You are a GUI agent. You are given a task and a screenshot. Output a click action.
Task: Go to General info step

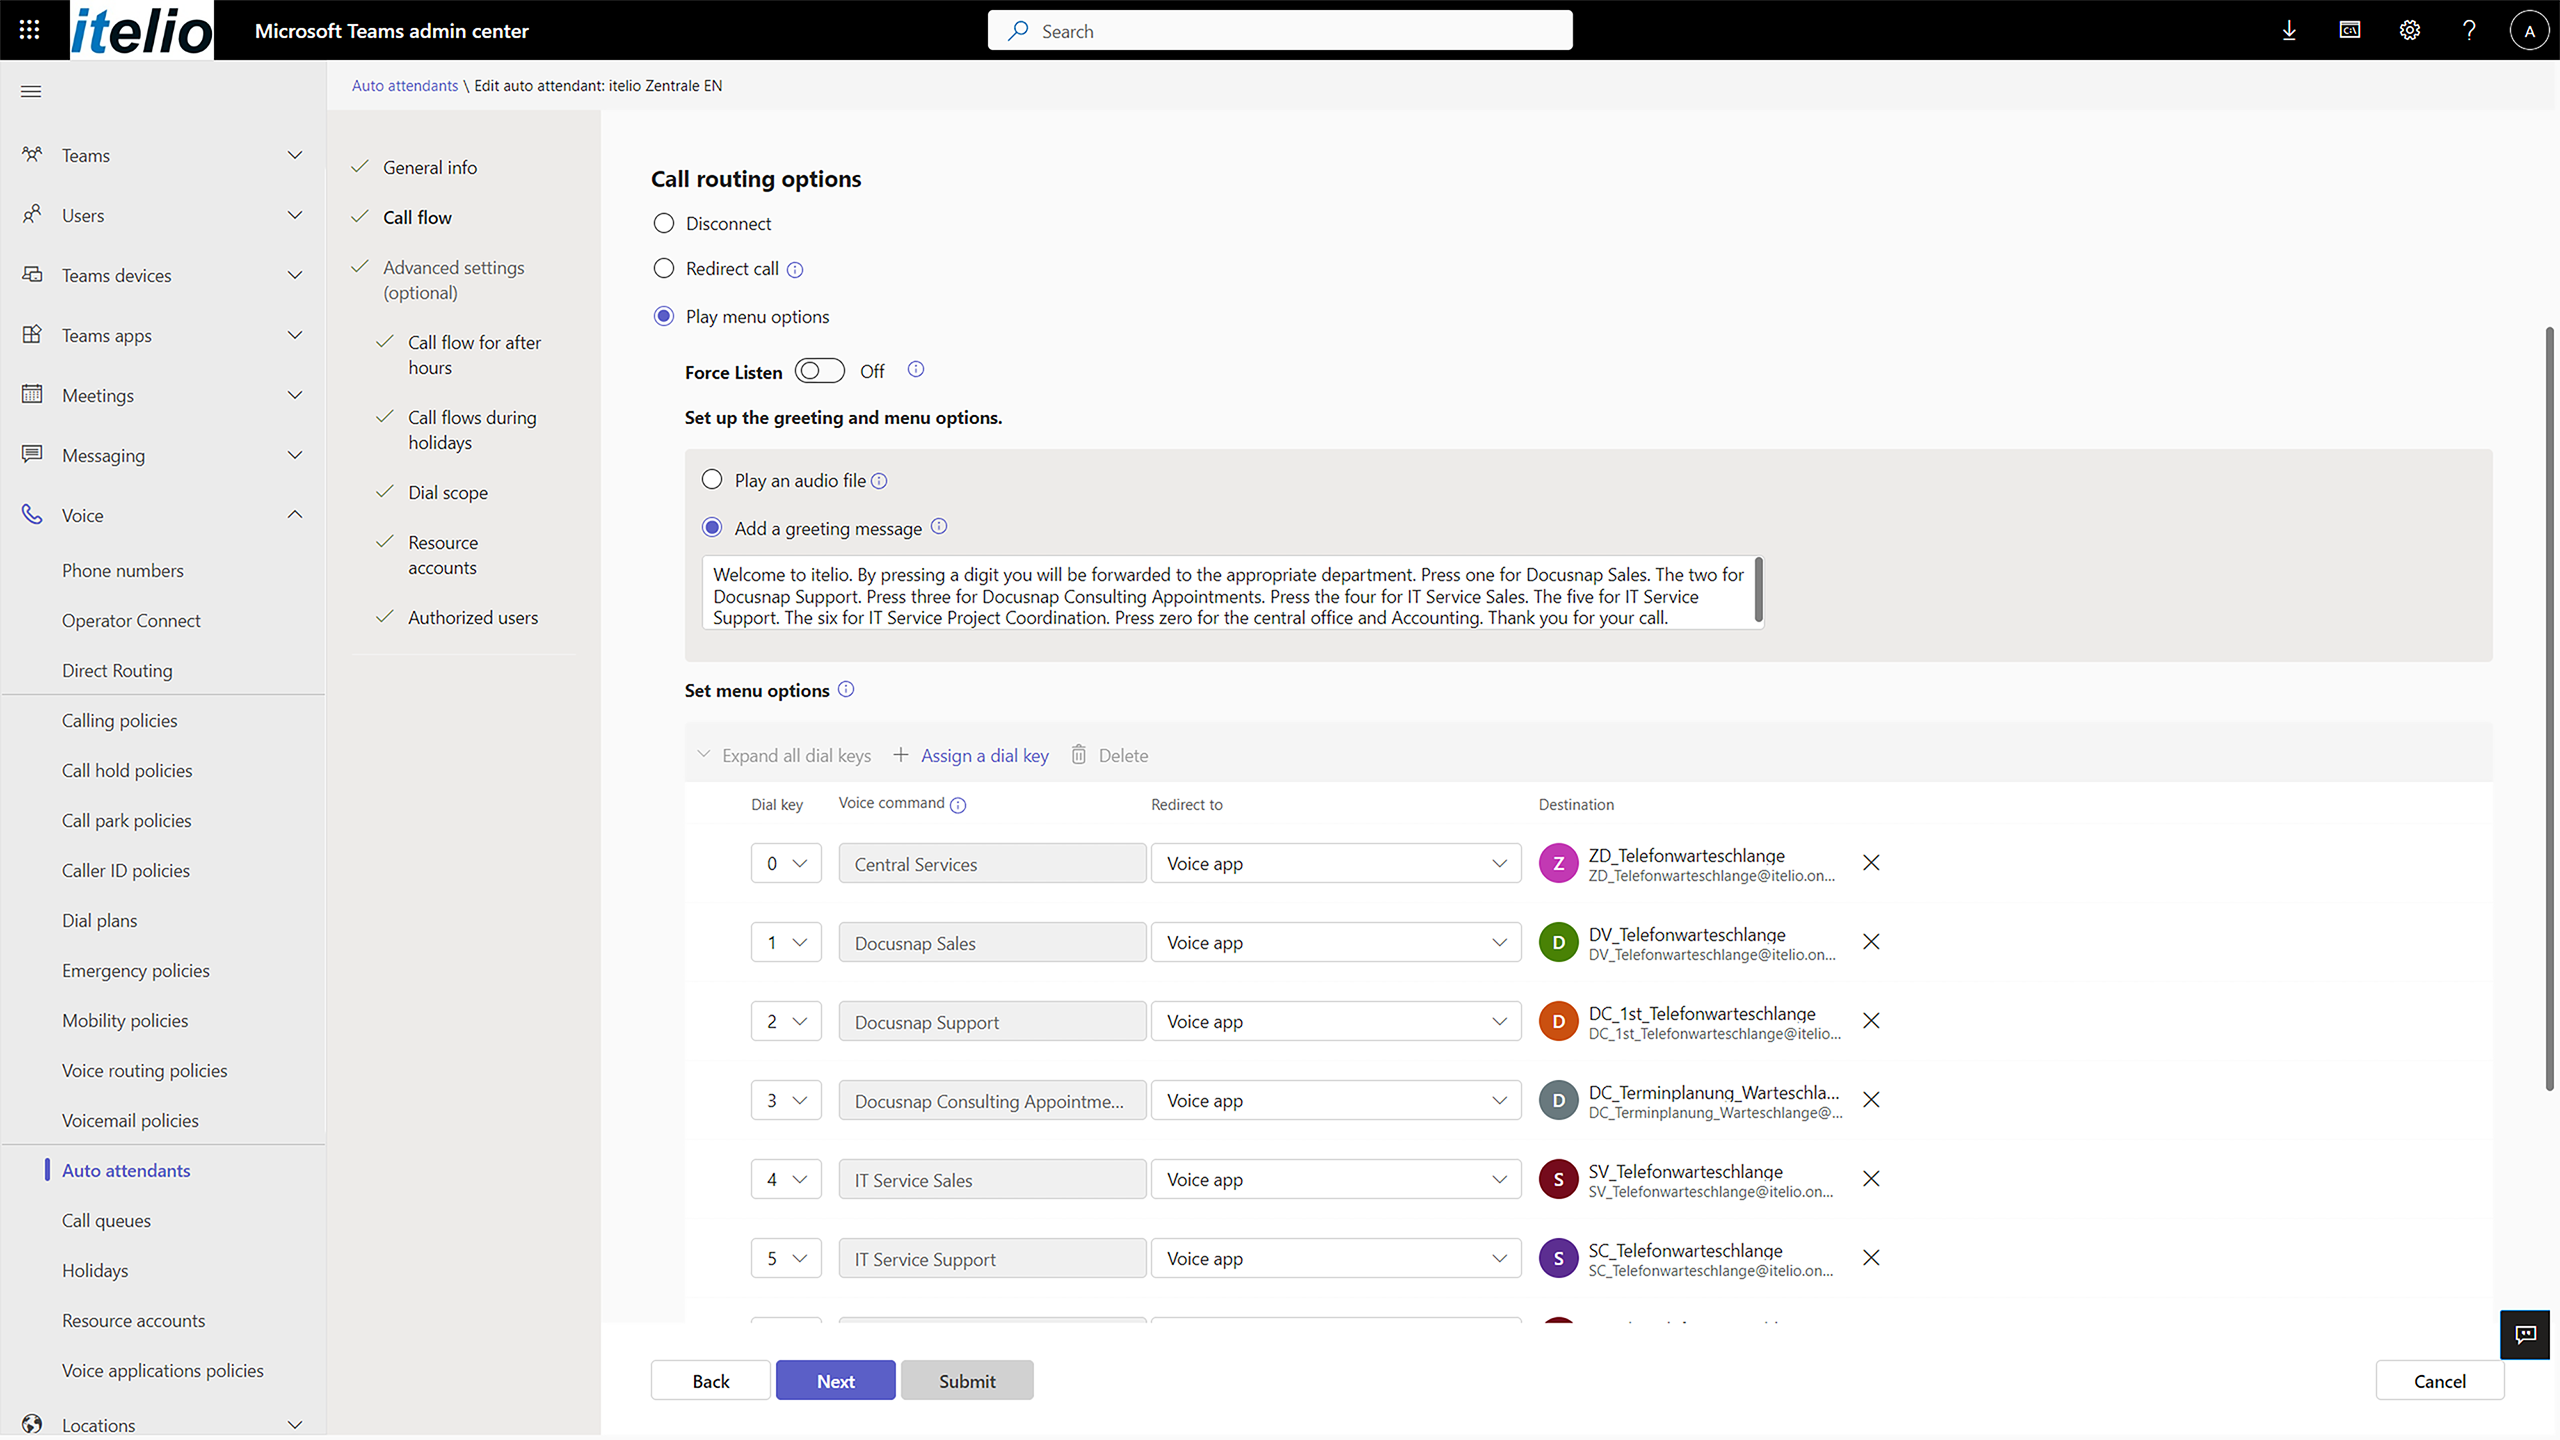[x=430, y=167]
